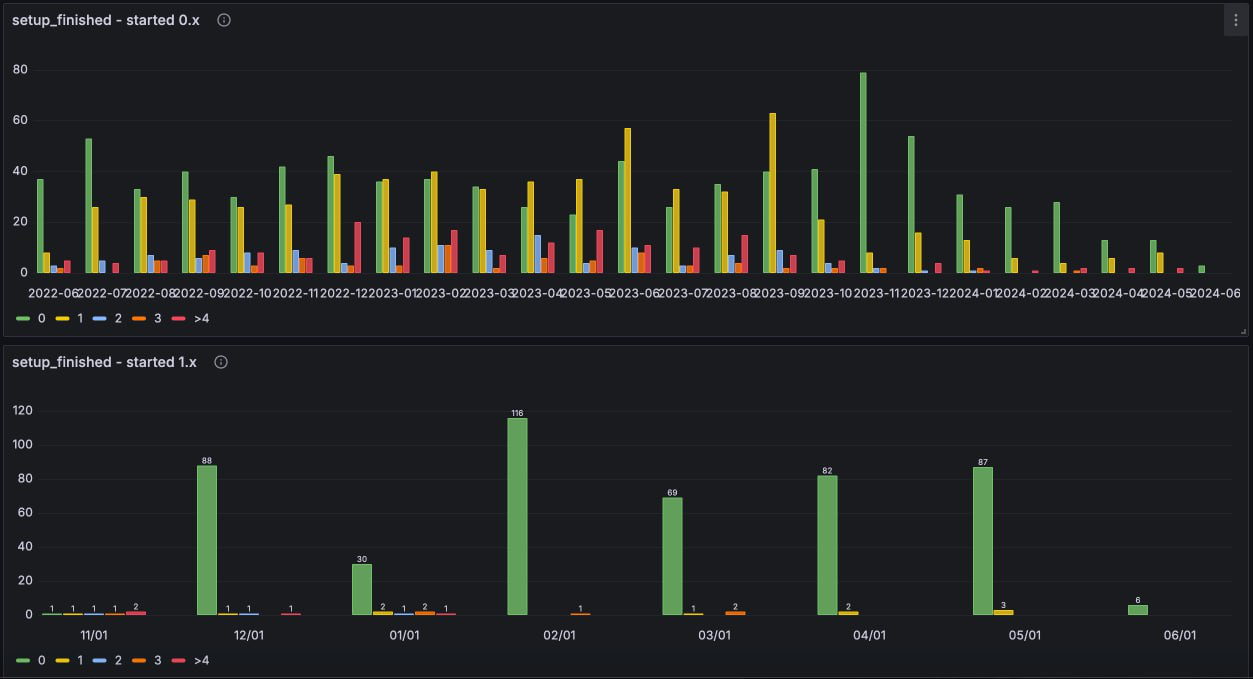1253x679 pixels.
Task: Open info tooltip for the started 1.x panel
Action: coord(221,362)
